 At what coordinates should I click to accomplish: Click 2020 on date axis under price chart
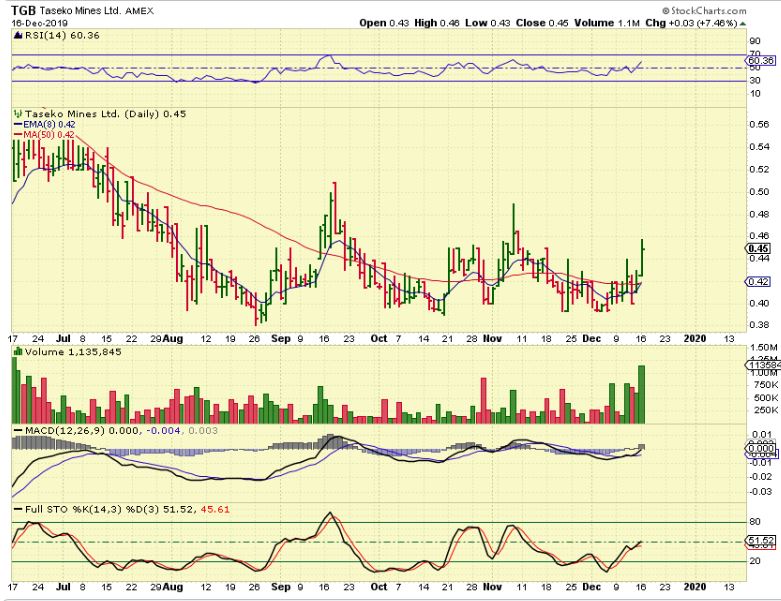tap(695, 339)
